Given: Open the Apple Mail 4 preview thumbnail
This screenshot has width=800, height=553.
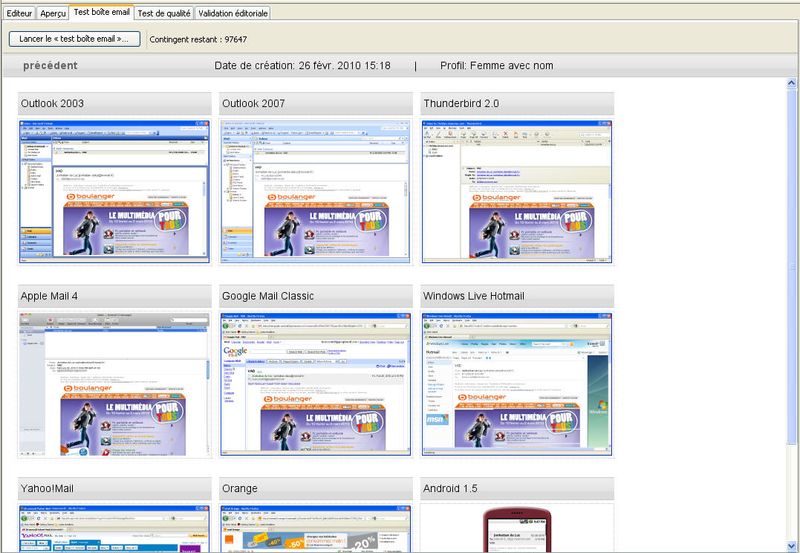Looking at the screenshot, I should click(114, 385).
